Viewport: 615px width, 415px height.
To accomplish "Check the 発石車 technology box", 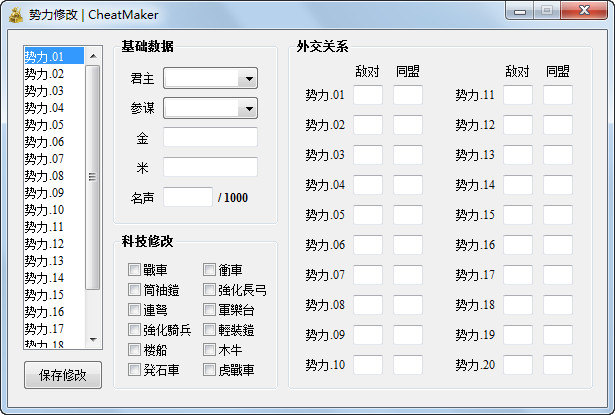I will coord(135,370).
